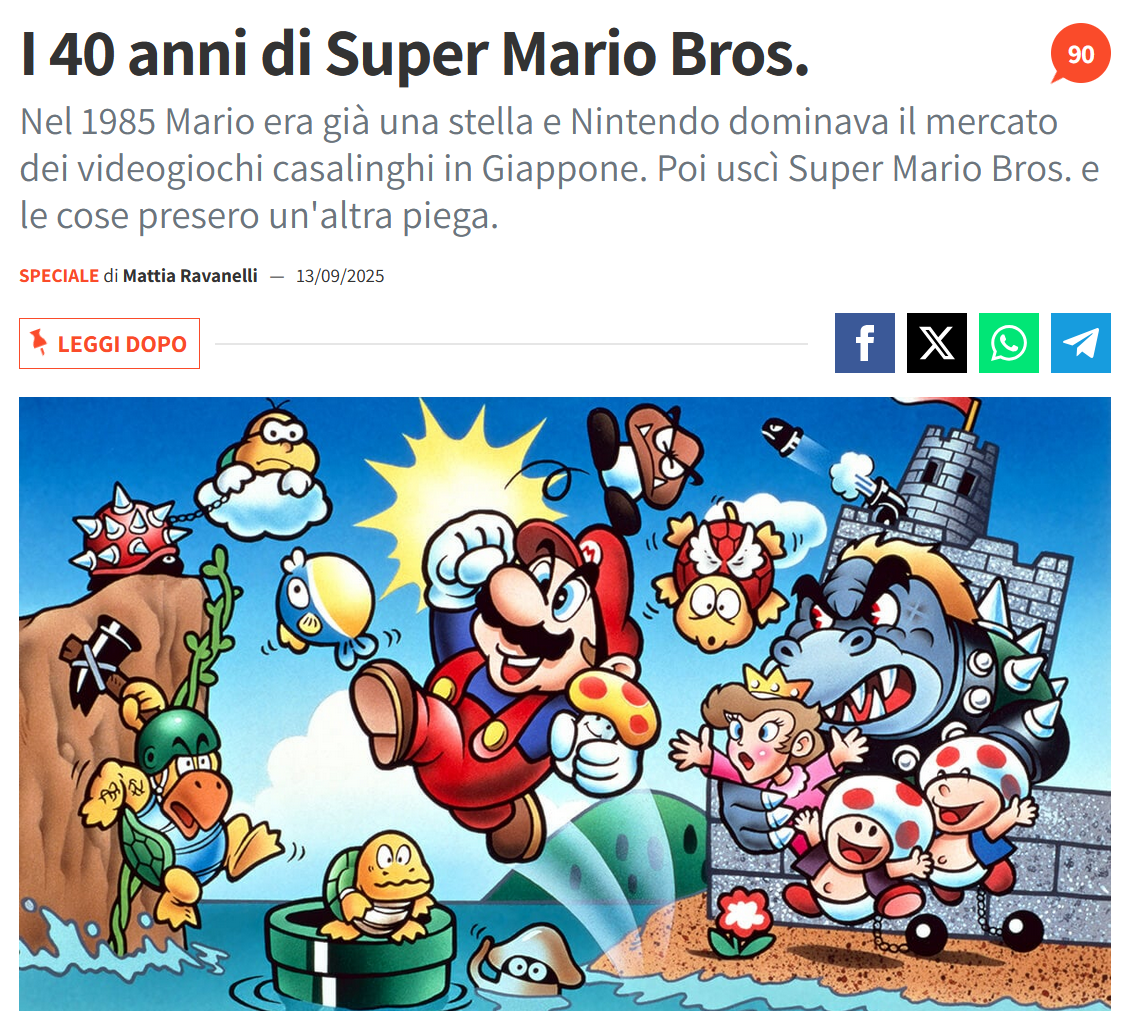The image size is (1132, 1032).
Task: Open the SPECIALE category link
Action: click(59, 276)
